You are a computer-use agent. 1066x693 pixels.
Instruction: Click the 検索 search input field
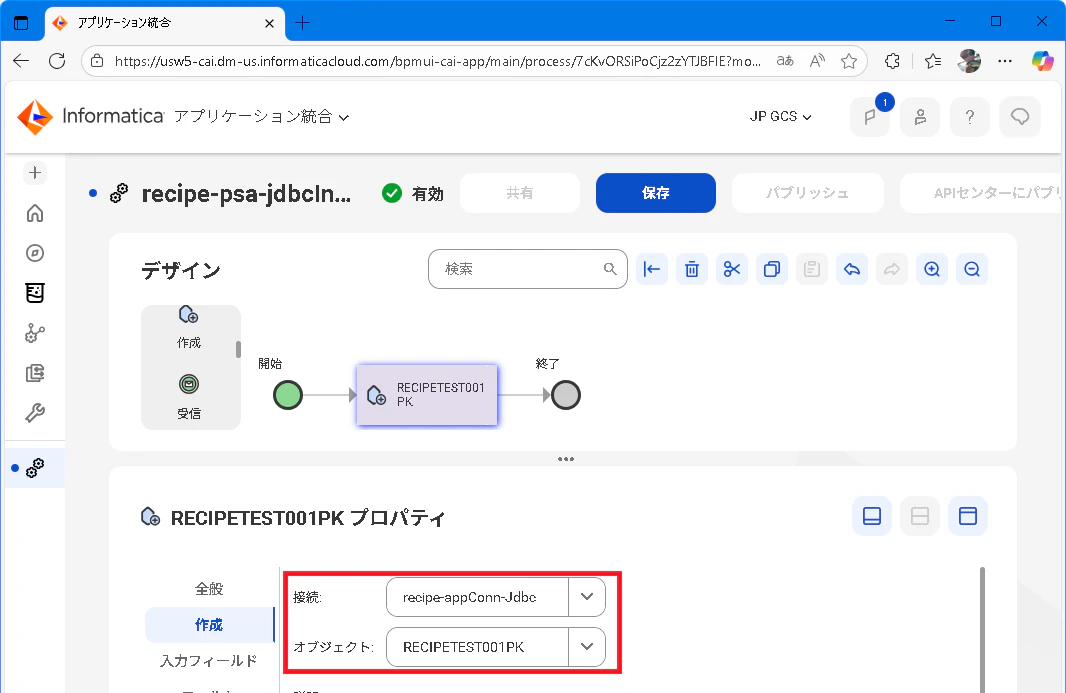pyautogui.click(x=528, y=269)
